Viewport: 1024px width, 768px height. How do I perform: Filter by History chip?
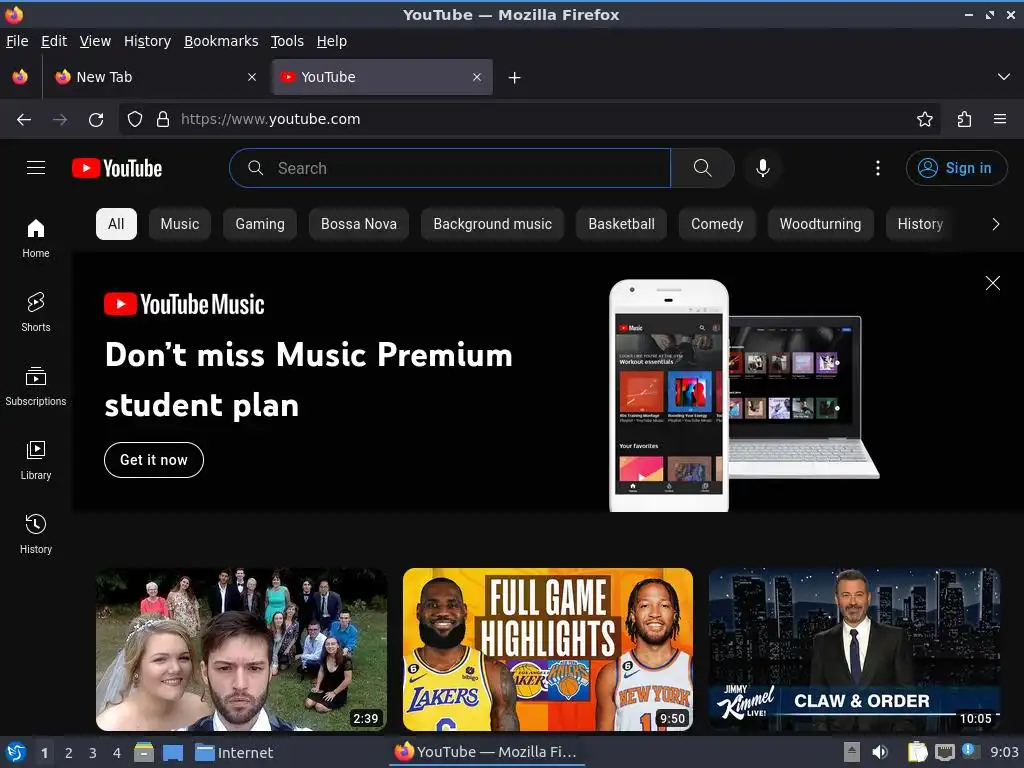(x=920, y=224)
